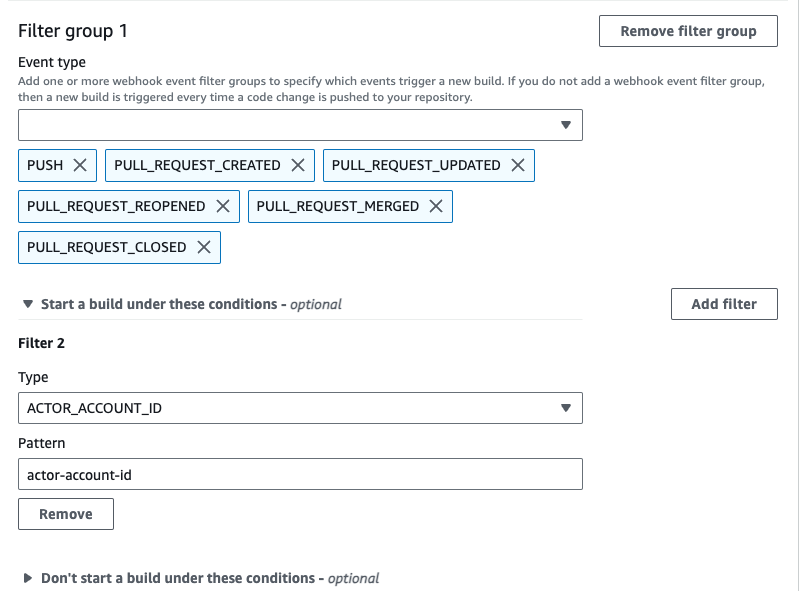799x591 pixels.
Task: Remove PULL_REQUEST_REOPENED using its X icon
Action: pyautogui.click(x=223, y=206)
